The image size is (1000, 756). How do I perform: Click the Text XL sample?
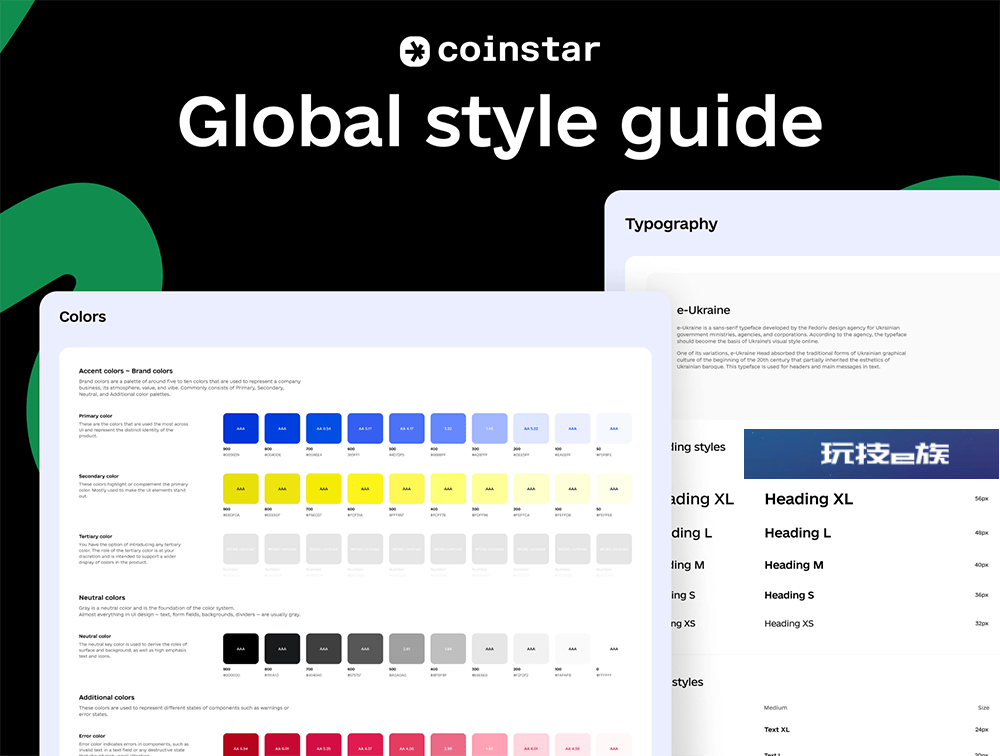(x=777, y=729)
